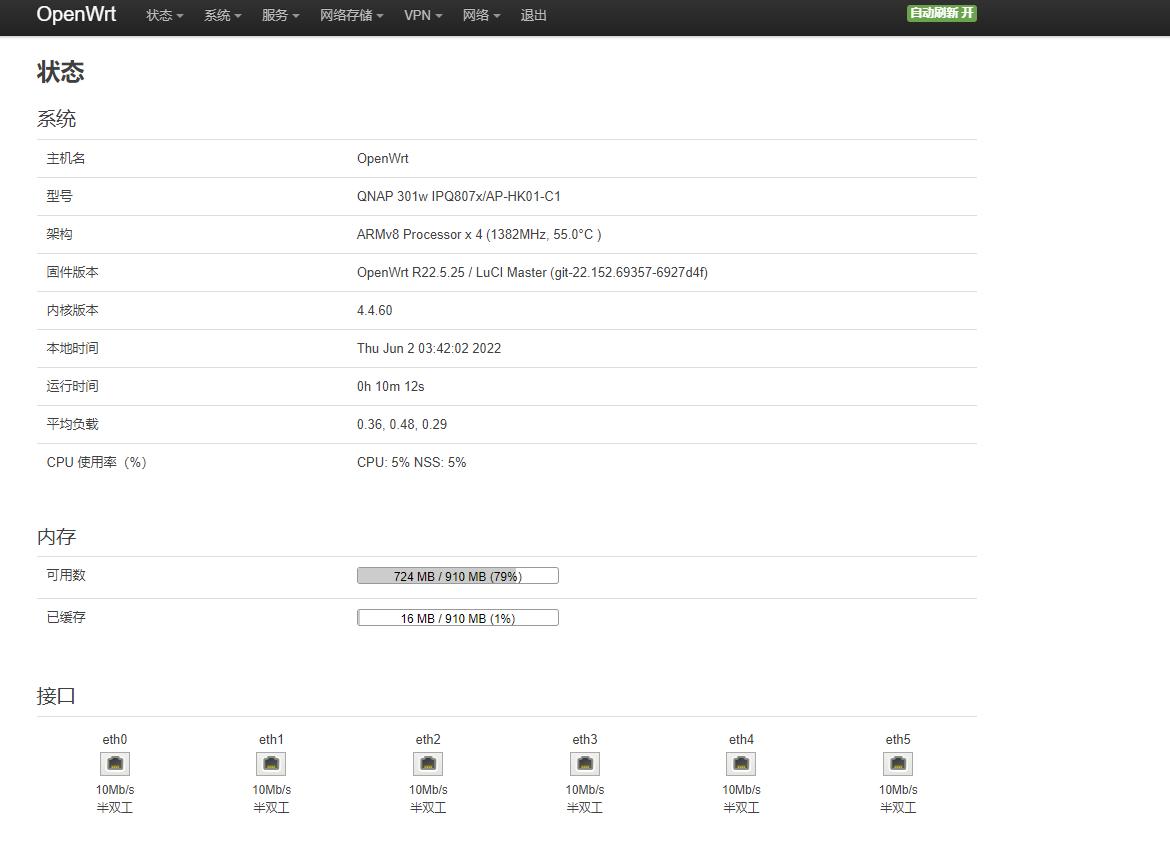Click the 架构 row label
The width and height of the screenshot is (1170, 864).
60,234
